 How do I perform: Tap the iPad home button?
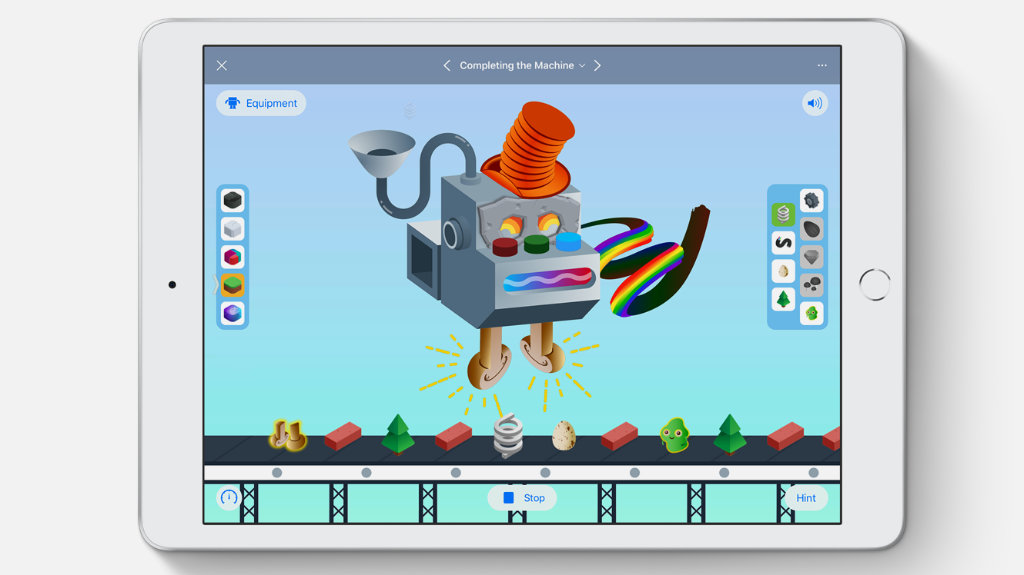pos(874,285)
